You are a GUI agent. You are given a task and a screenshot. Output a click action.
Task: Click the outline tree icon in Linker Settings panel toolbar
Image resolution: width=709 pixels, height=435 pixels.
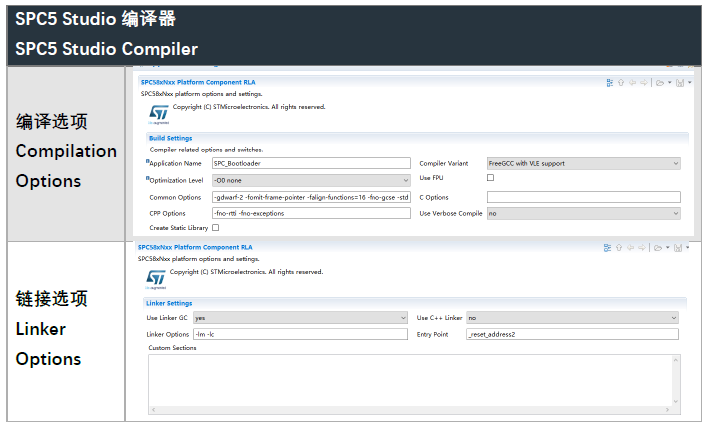pos(607,248)
